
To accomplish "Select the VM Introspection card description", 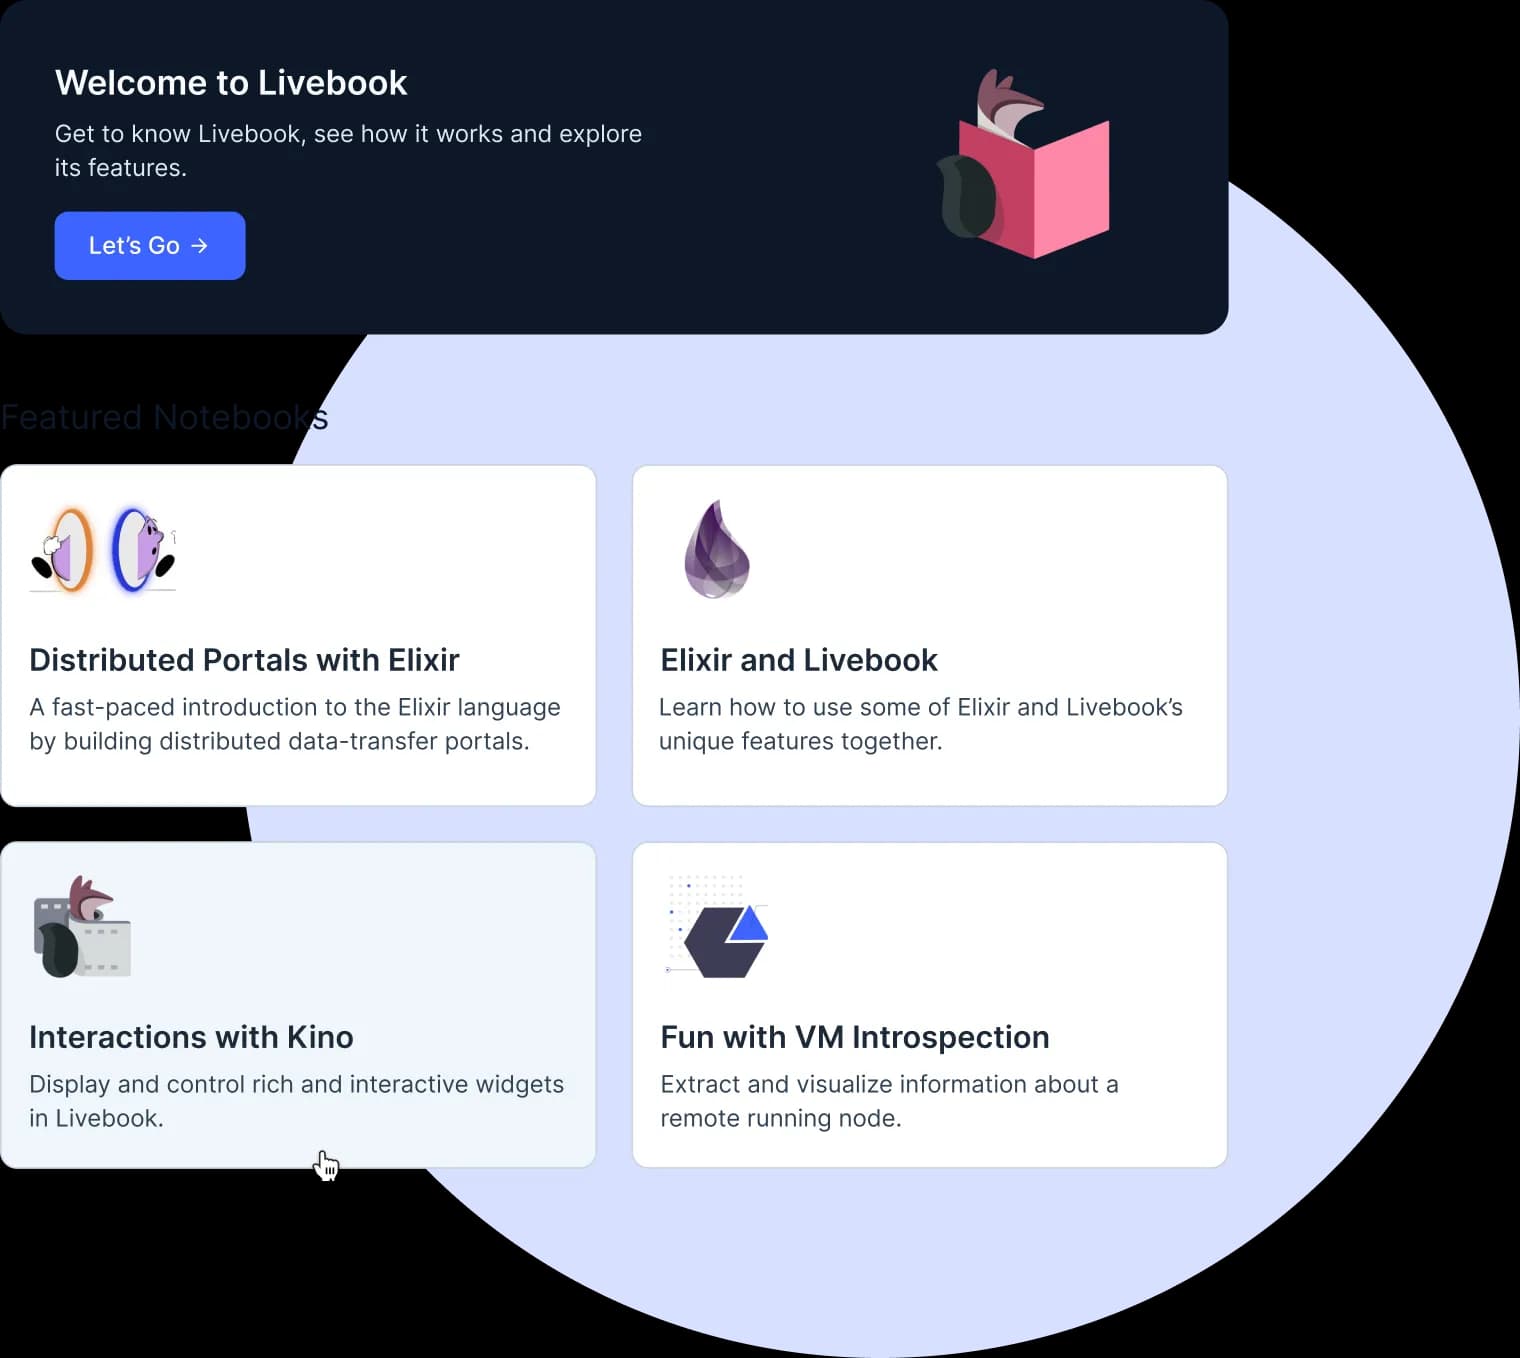I will tap(889, 1101).
